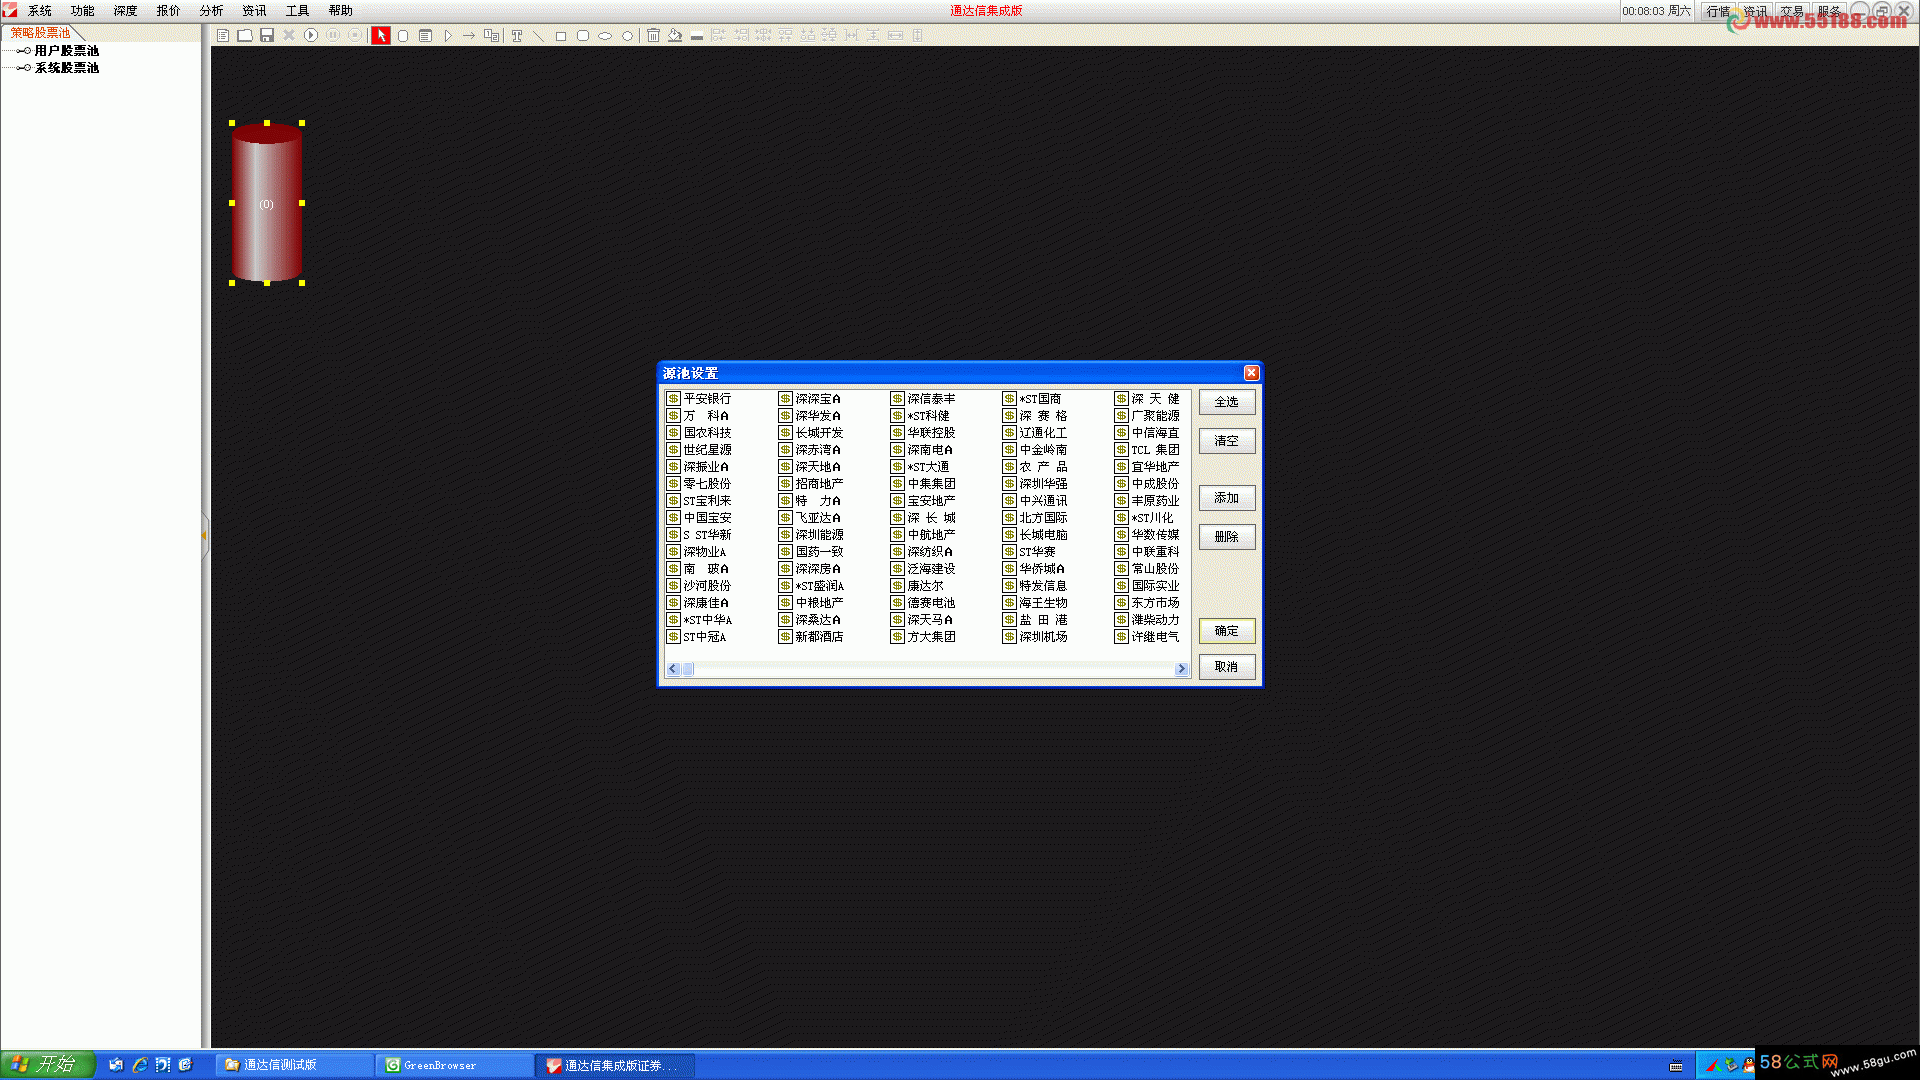The image size is (1920, 1080).
Task: Select stock TCL 集团
Action: pyautogui.click(x=1147, y=450)
